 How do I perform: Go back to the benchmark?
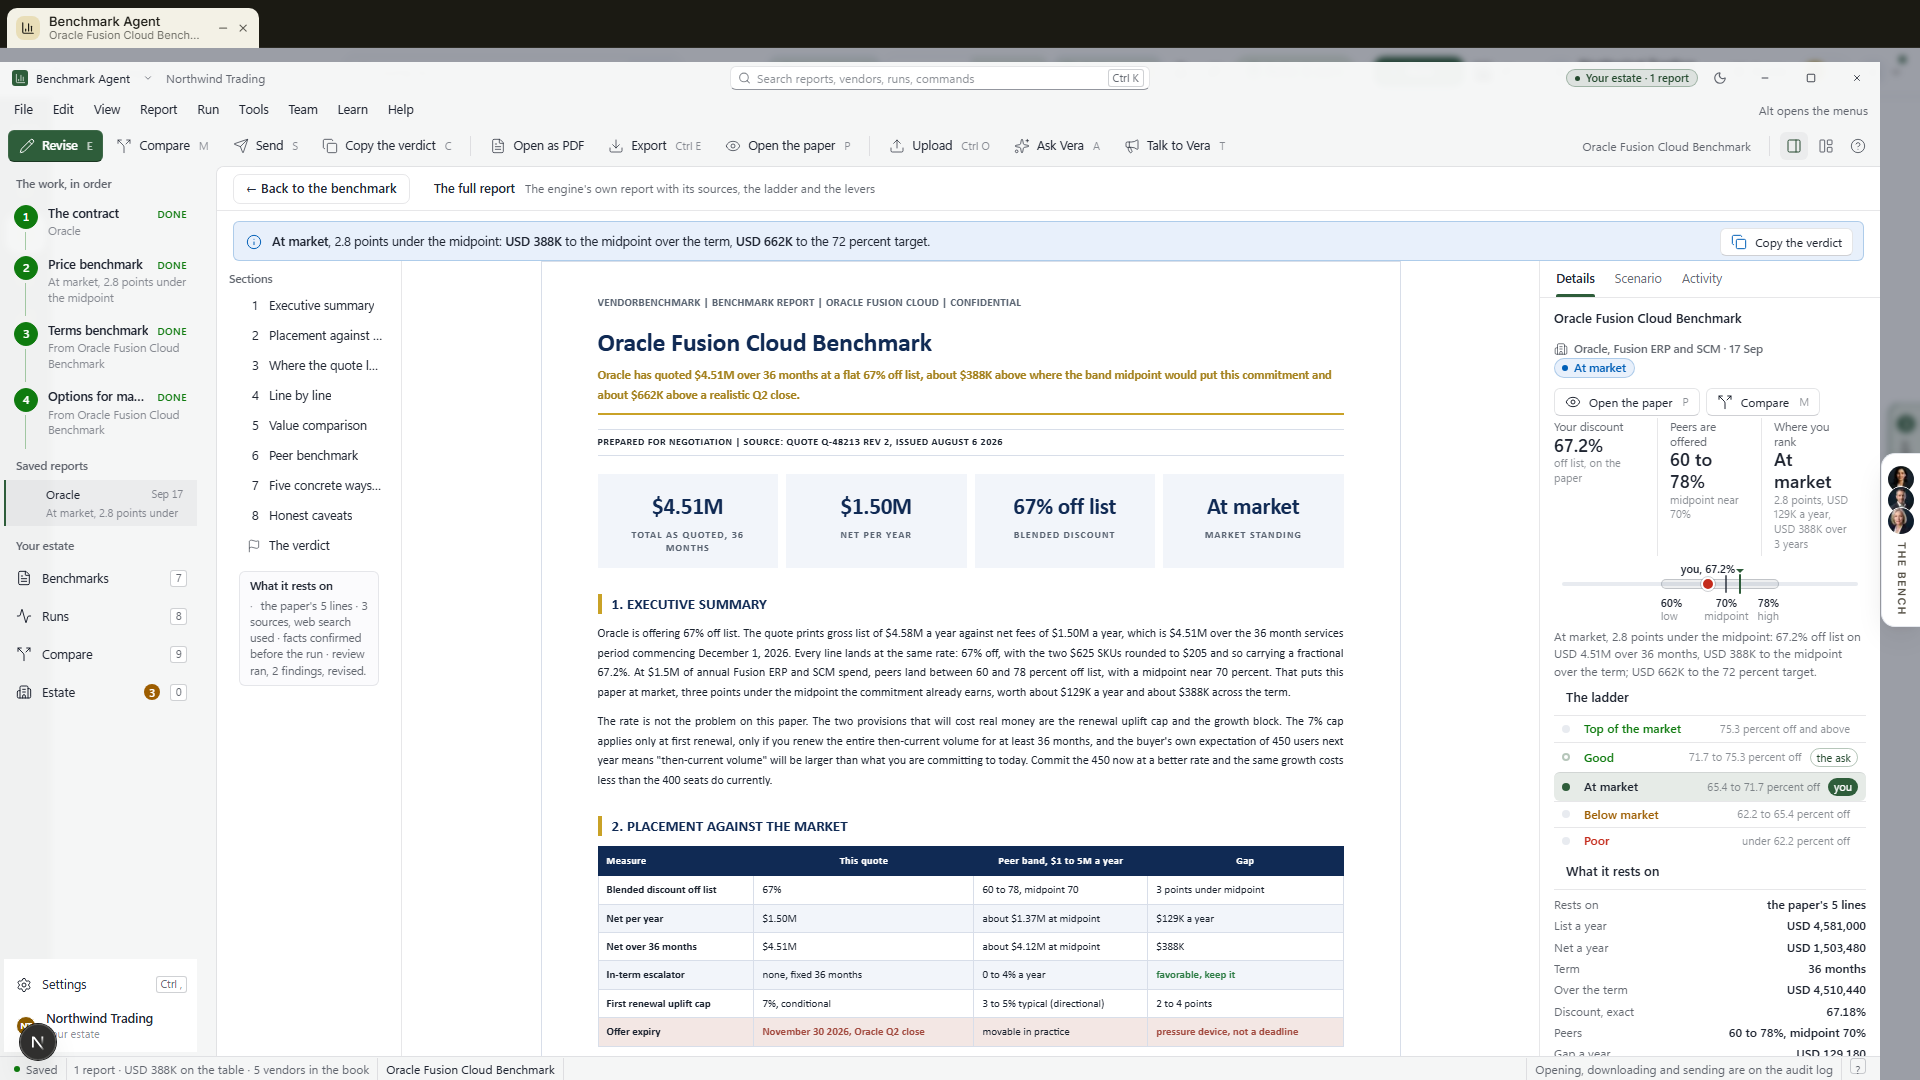point(321,189)
